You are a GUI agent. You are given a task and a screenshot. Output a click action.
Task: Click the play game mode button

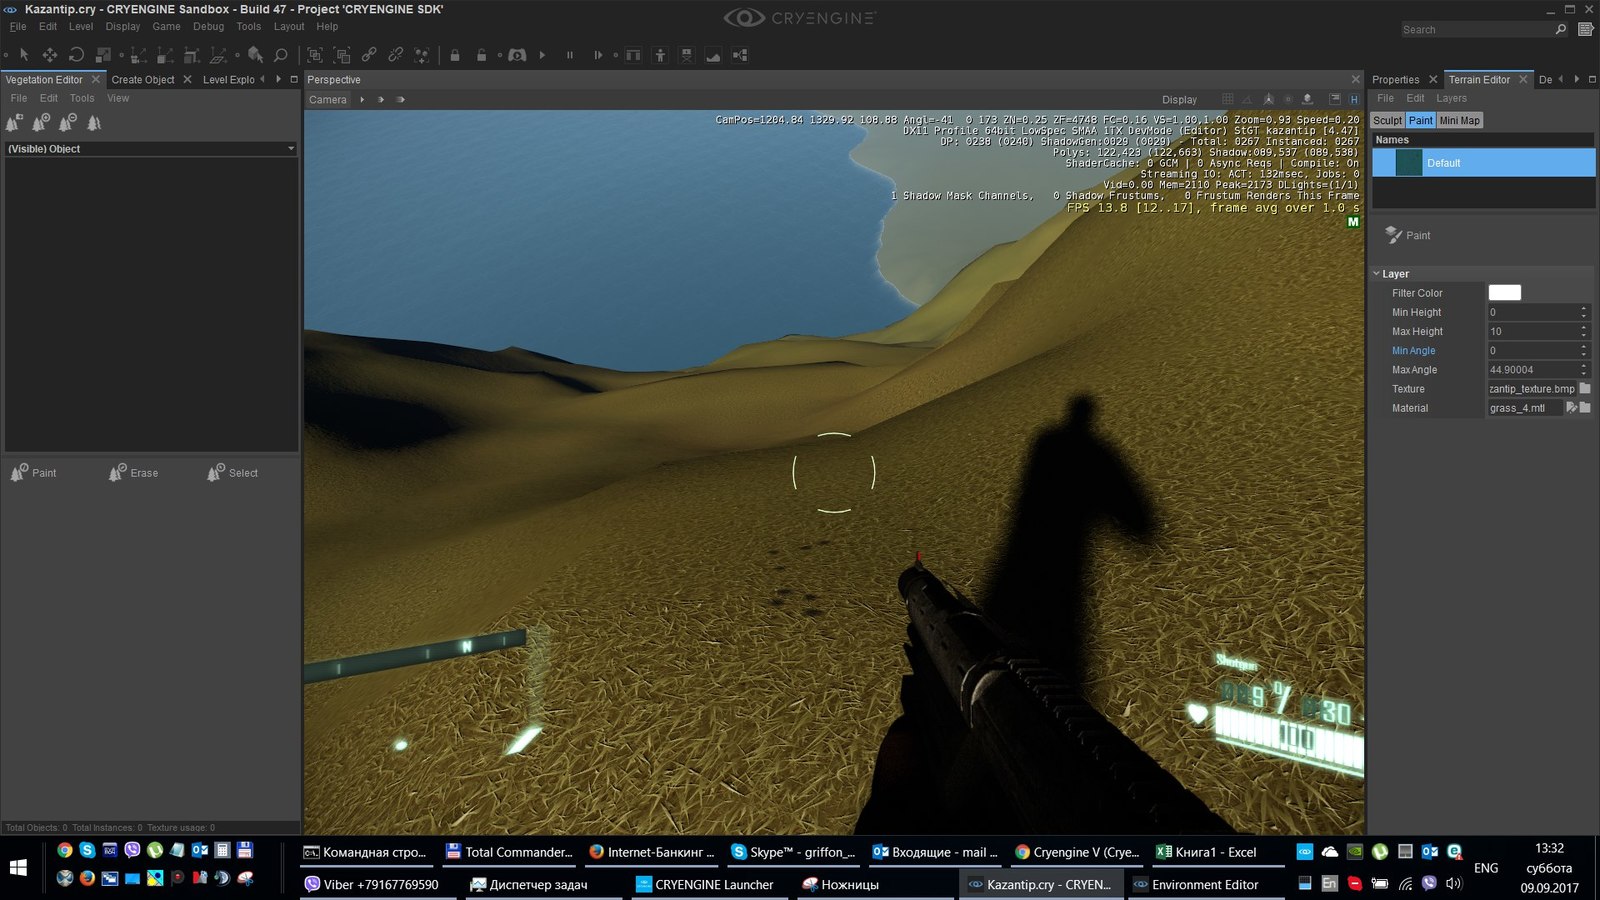click(x=542, y=55)
